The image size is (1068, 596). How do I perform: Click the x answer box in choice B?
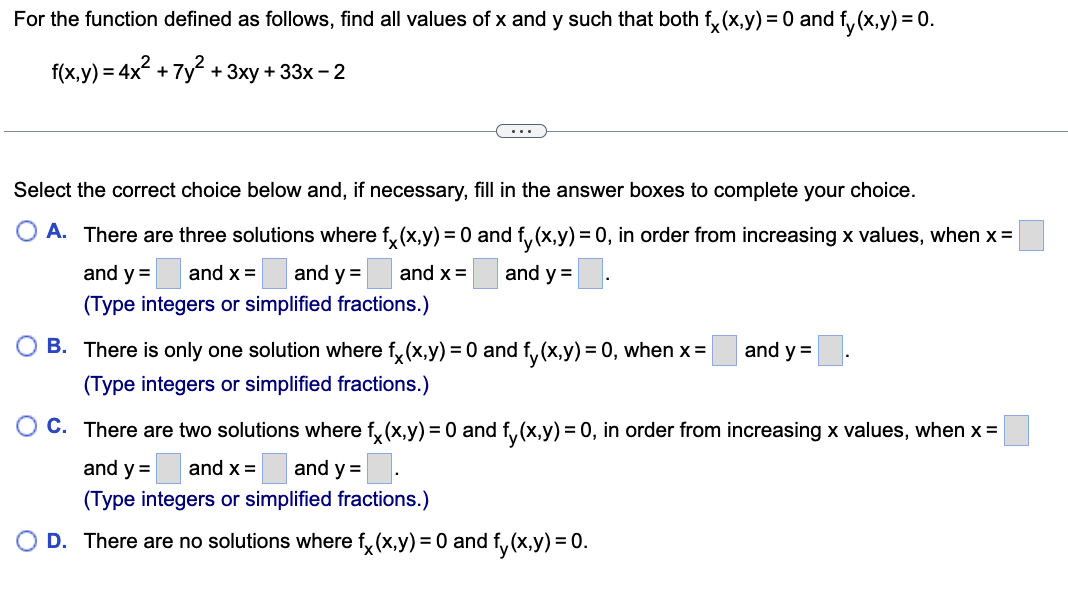click(x=724, y=349)
